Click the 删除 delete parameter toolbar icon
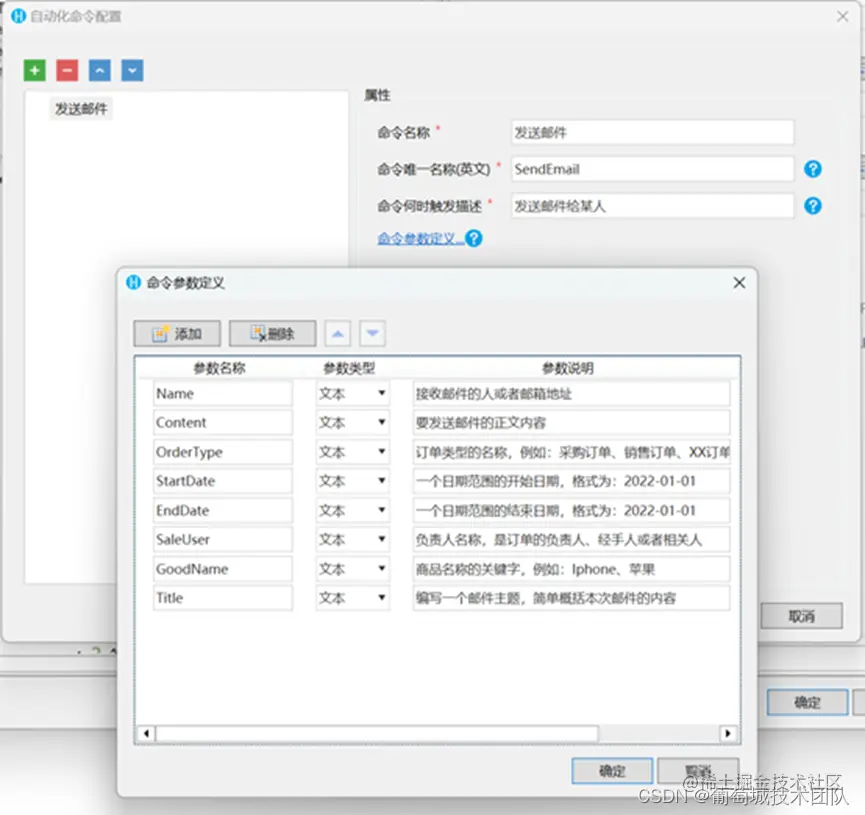Image resolution: width=865 pixels, height=815 pixels. point(271,334)
